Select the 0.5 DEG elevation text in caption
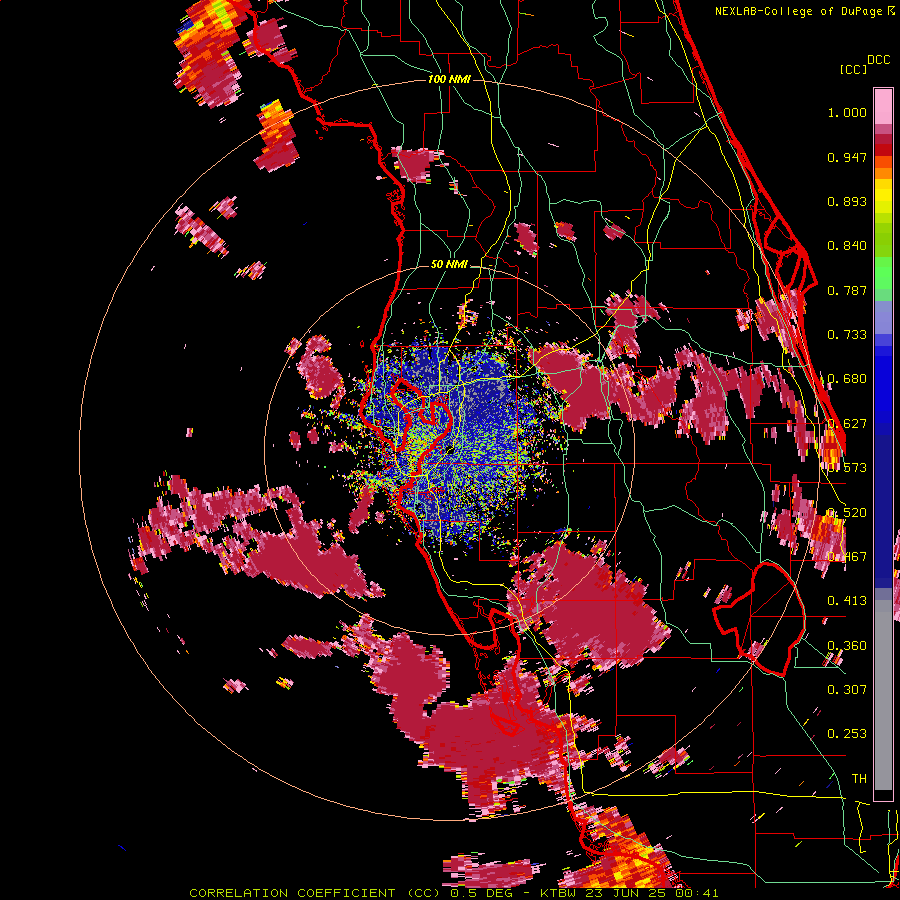The image size is (900, 900). [483, 893]
